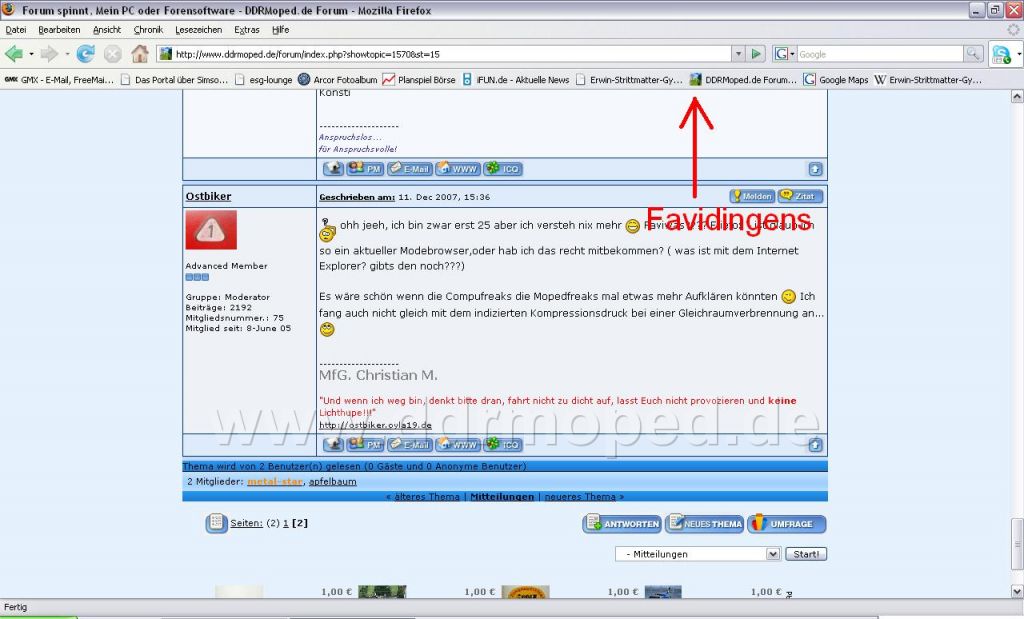The height and width of the screenshot is (619, 1024).
Task: Click the Firefox reload page button
Action: click(86, 54)
